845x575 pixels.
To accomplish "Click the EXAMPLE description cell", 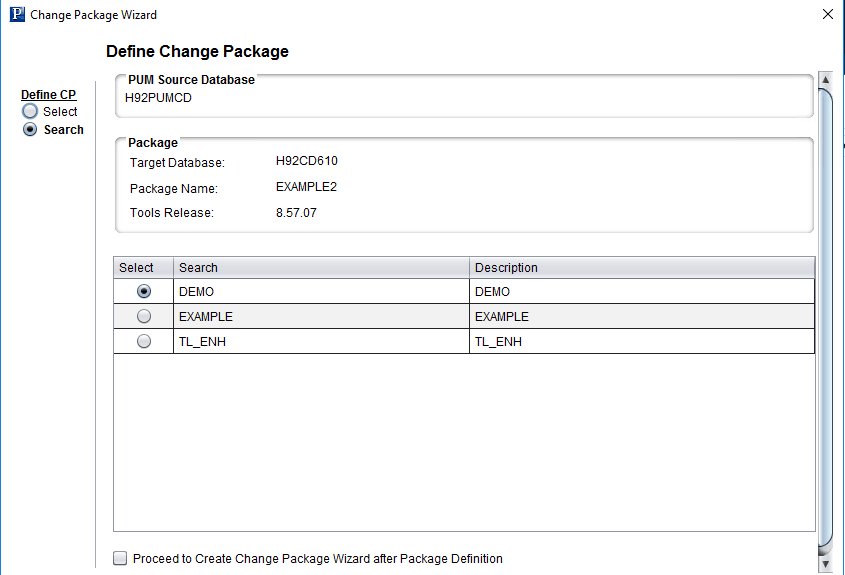I will (642, 316).
